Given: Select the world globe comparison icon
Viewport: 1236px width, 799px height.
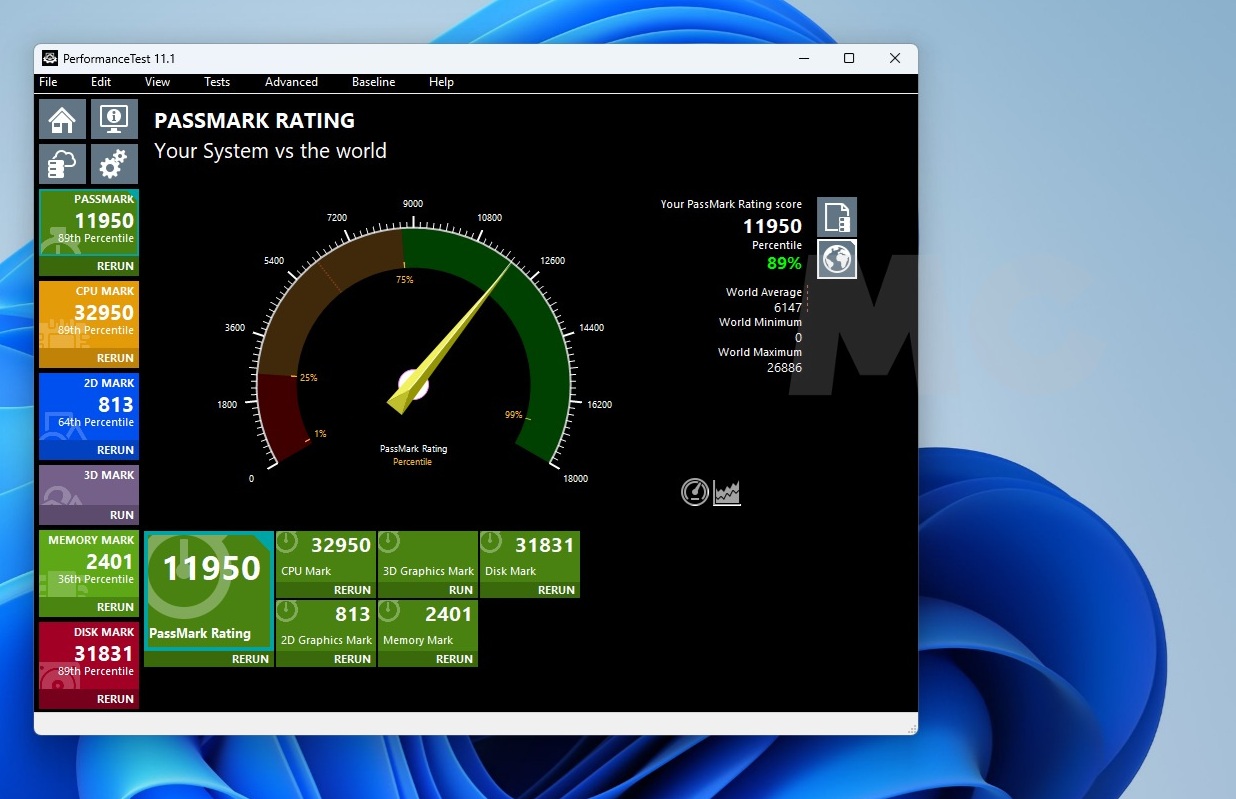Looking at the screenshot, I should 837,259.
